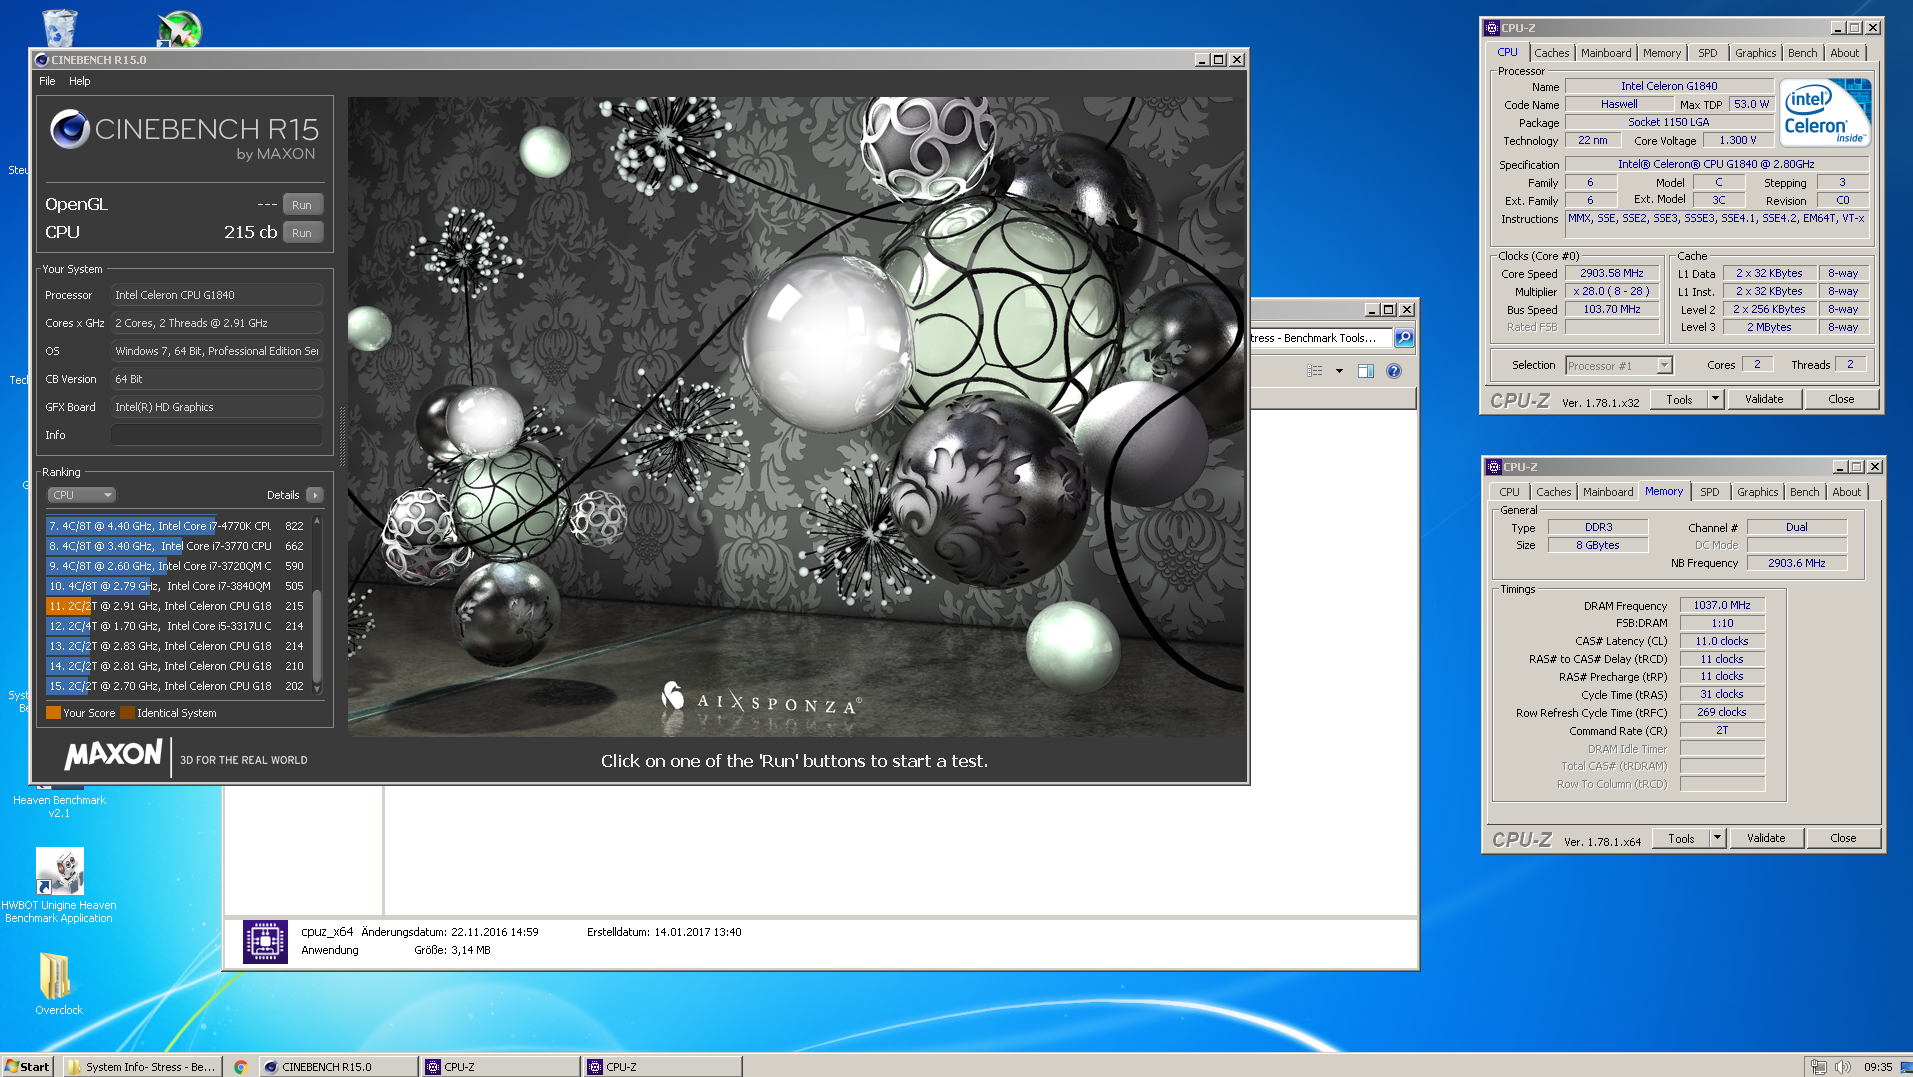The image size is (1913, 1077).
Task: Click Validate in upper CPU-Z window
Action: pos(1764,399)
